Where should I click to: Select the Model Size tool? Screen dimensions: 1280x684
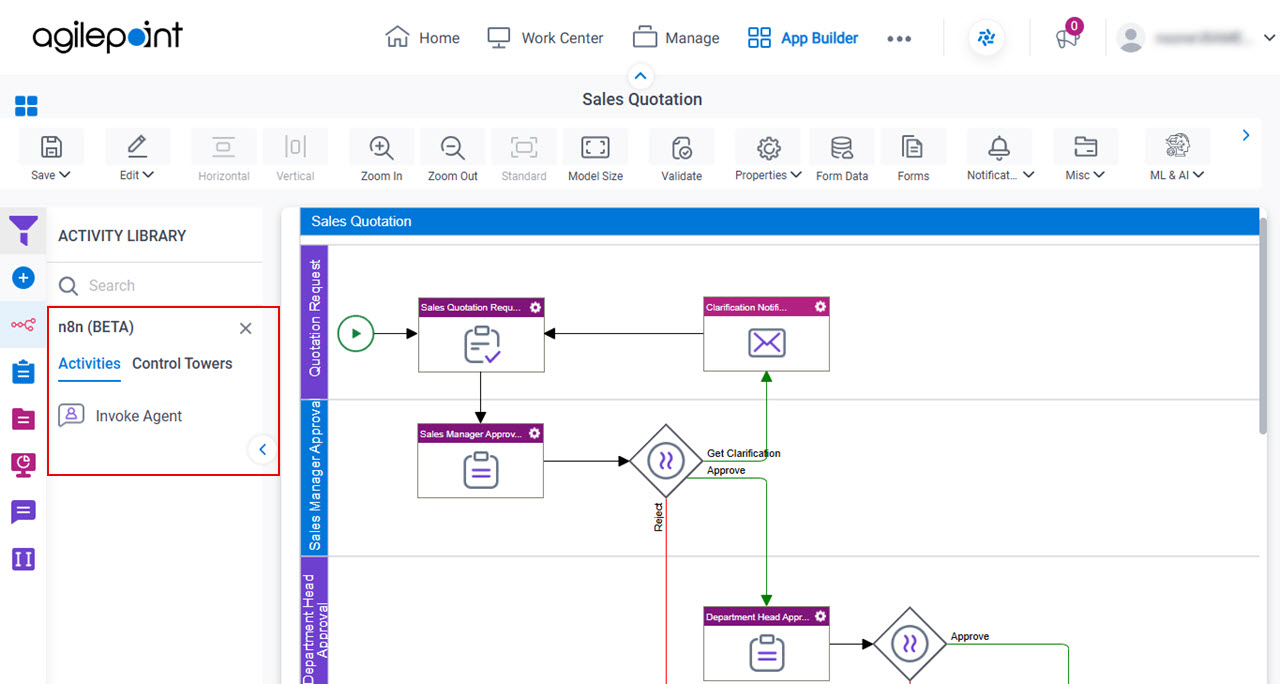pos(595,158)
